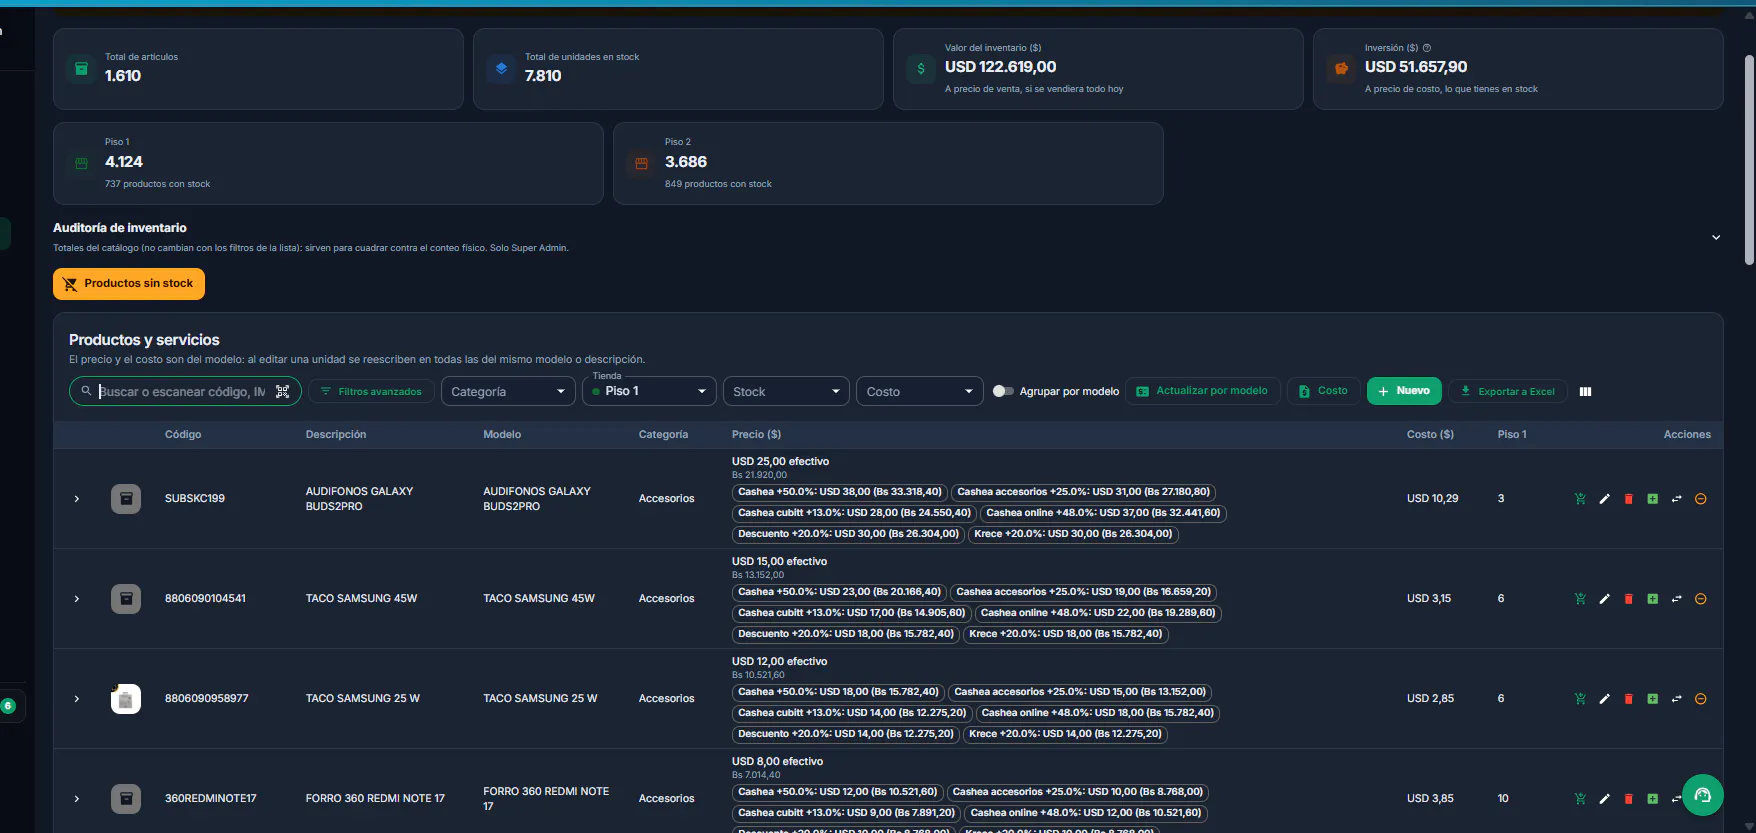Transfer SUBSKC199 stock using arrows icon
The width and height of the screenshot is (1756, 833).
click(1676, 499)
